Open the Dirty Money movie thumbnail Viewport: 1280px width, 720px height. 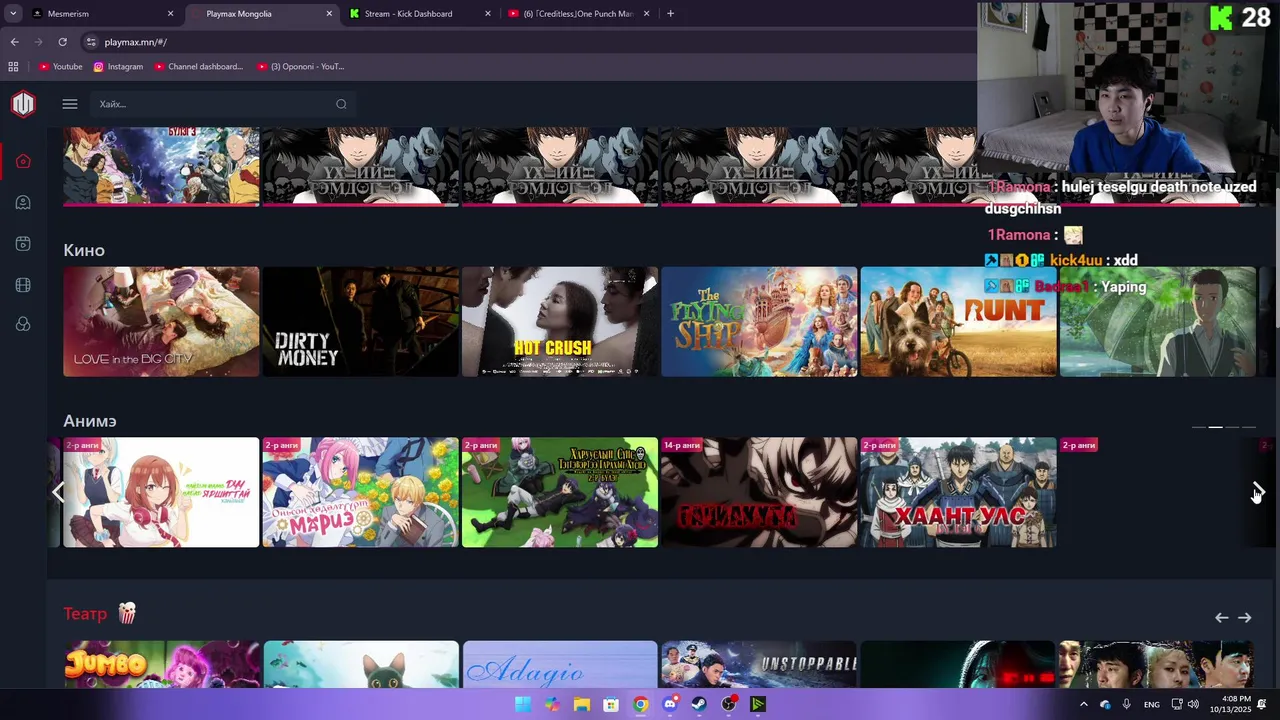(x=360, y=322)
